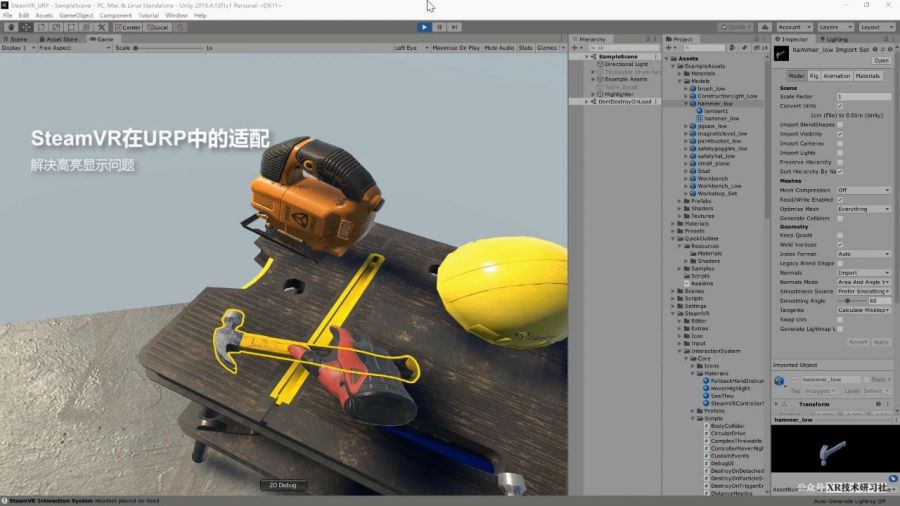This screenshot has width=900, height=506.
Task: Toggle the Center pivot button
Action: click(x=127, y=27)
